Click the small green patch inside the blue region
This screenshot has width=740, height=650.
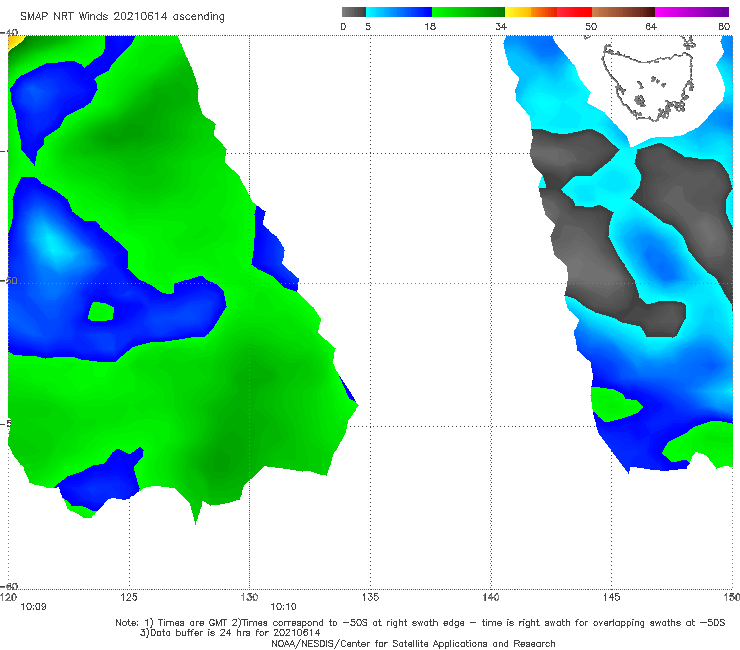[101, 312]
